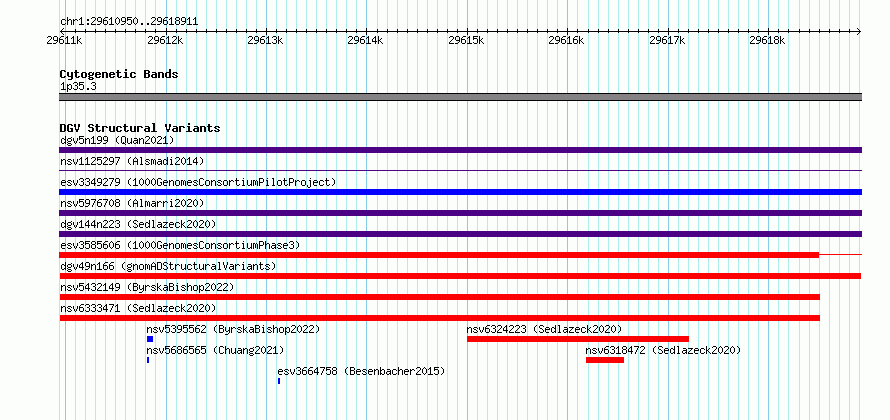Open esv3349279 (1000GenomesConsortiumPilotProject) label
Image resolution: width=890 pixels, height=420 pixels.
[198, 182]
